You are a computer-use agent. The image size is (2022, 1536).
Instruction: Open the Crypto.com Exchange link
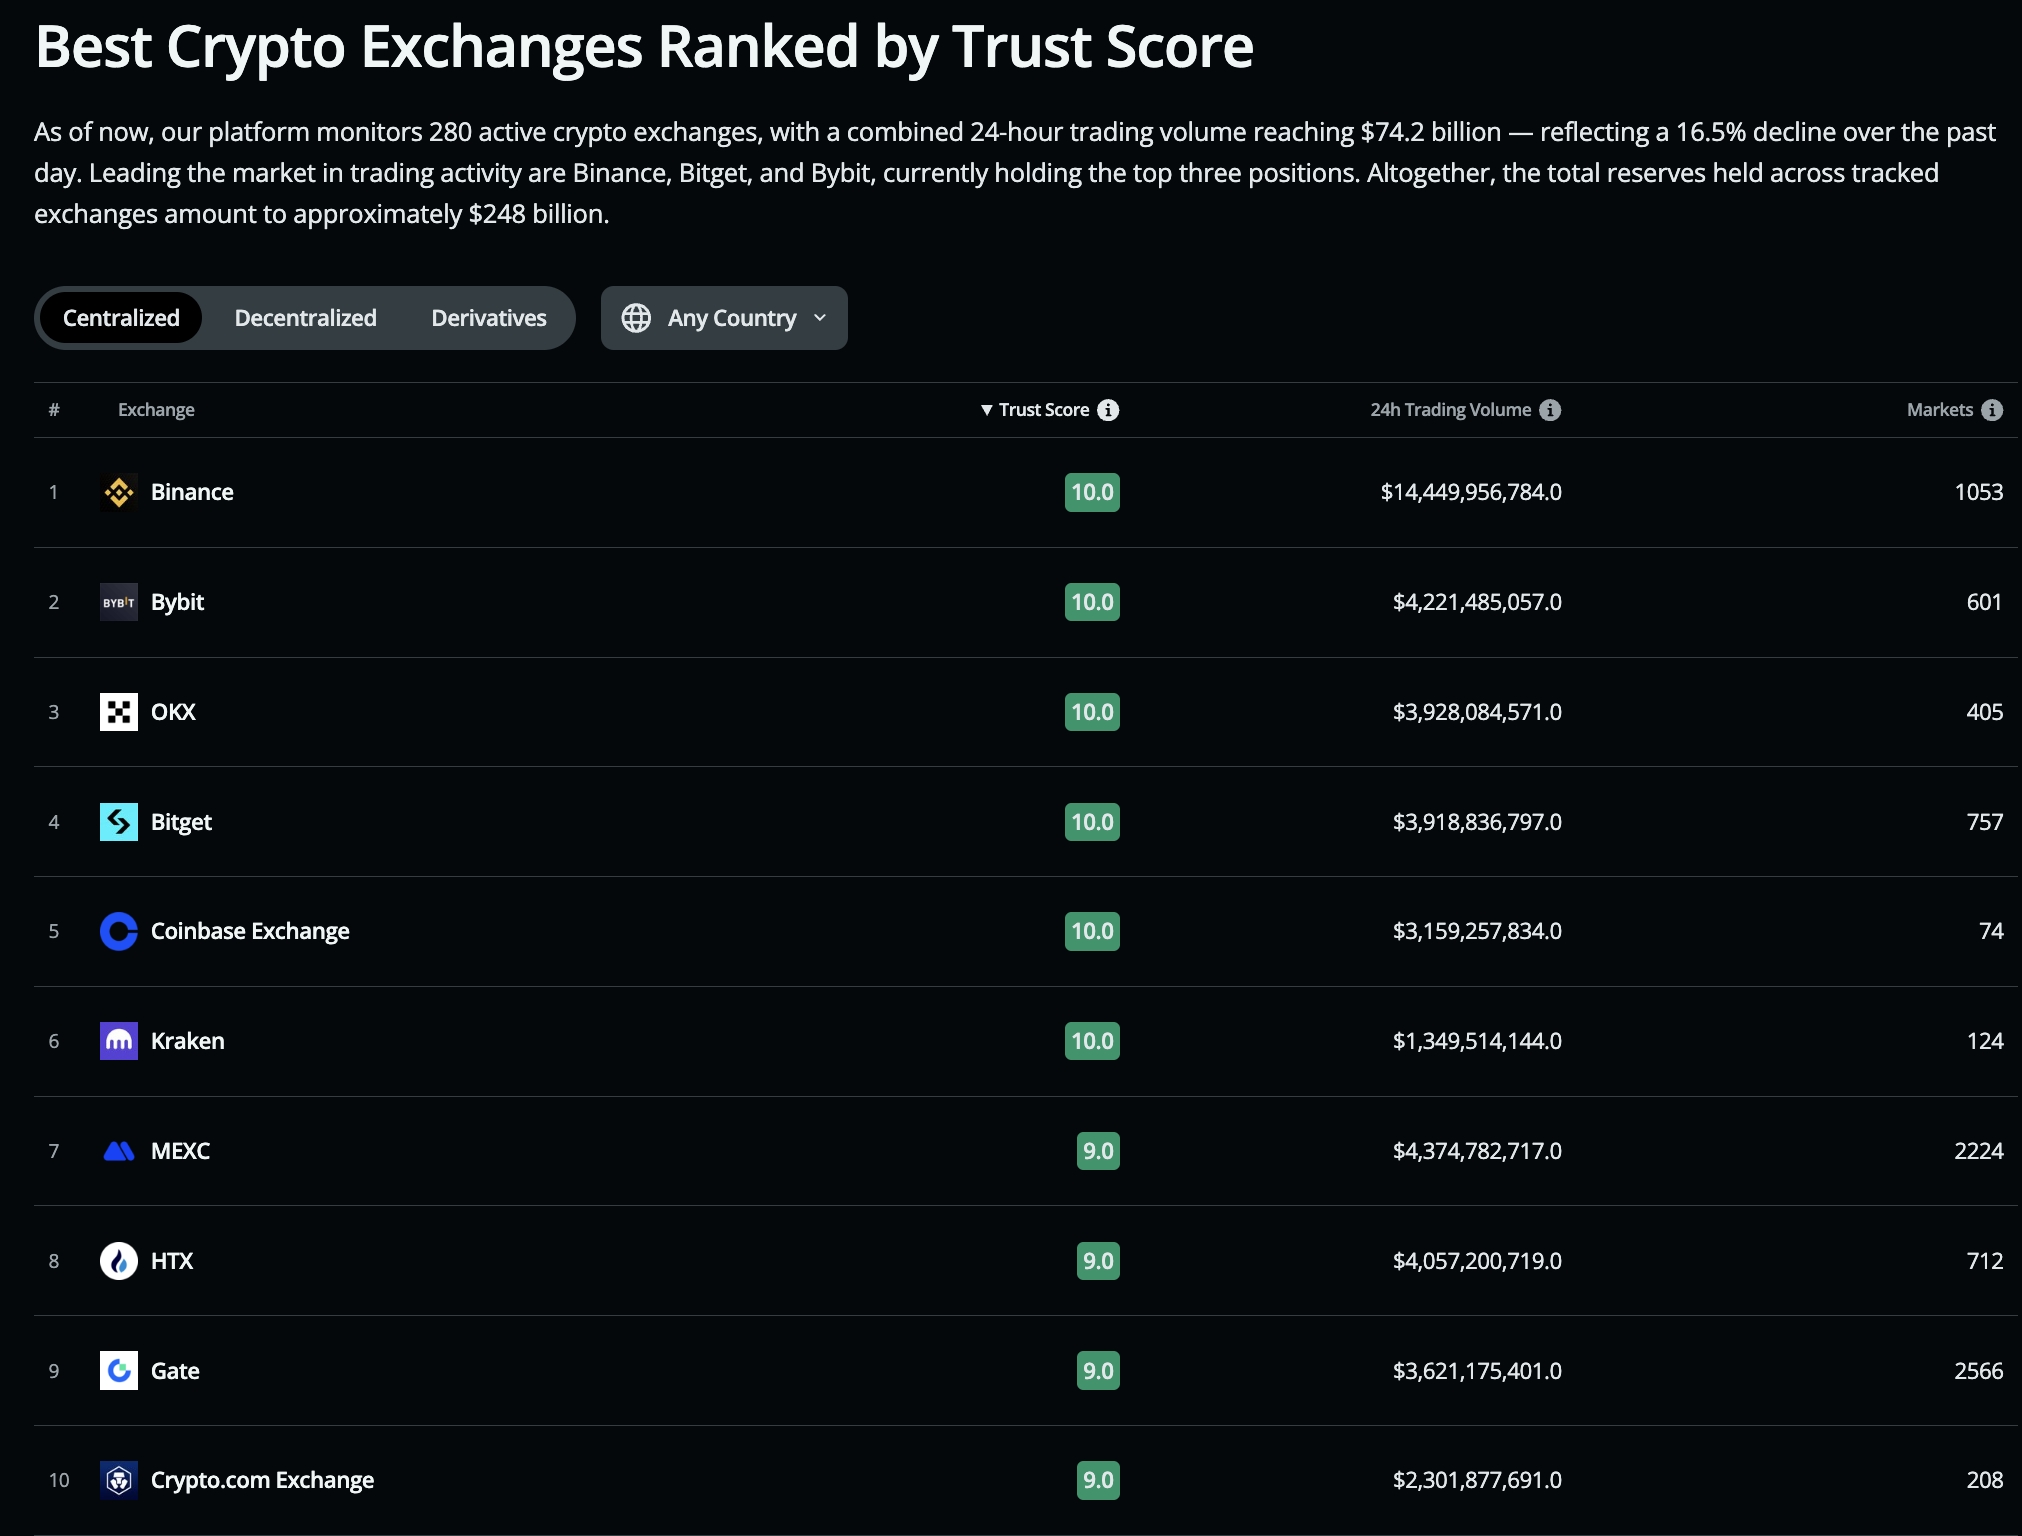262,1480
